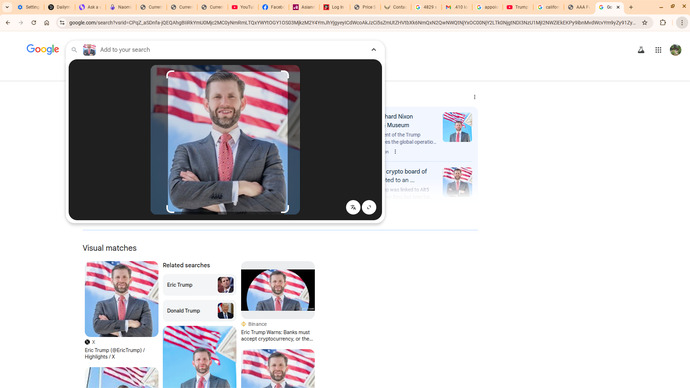Click the 'Add to your search' field

(x=233, y=50)
